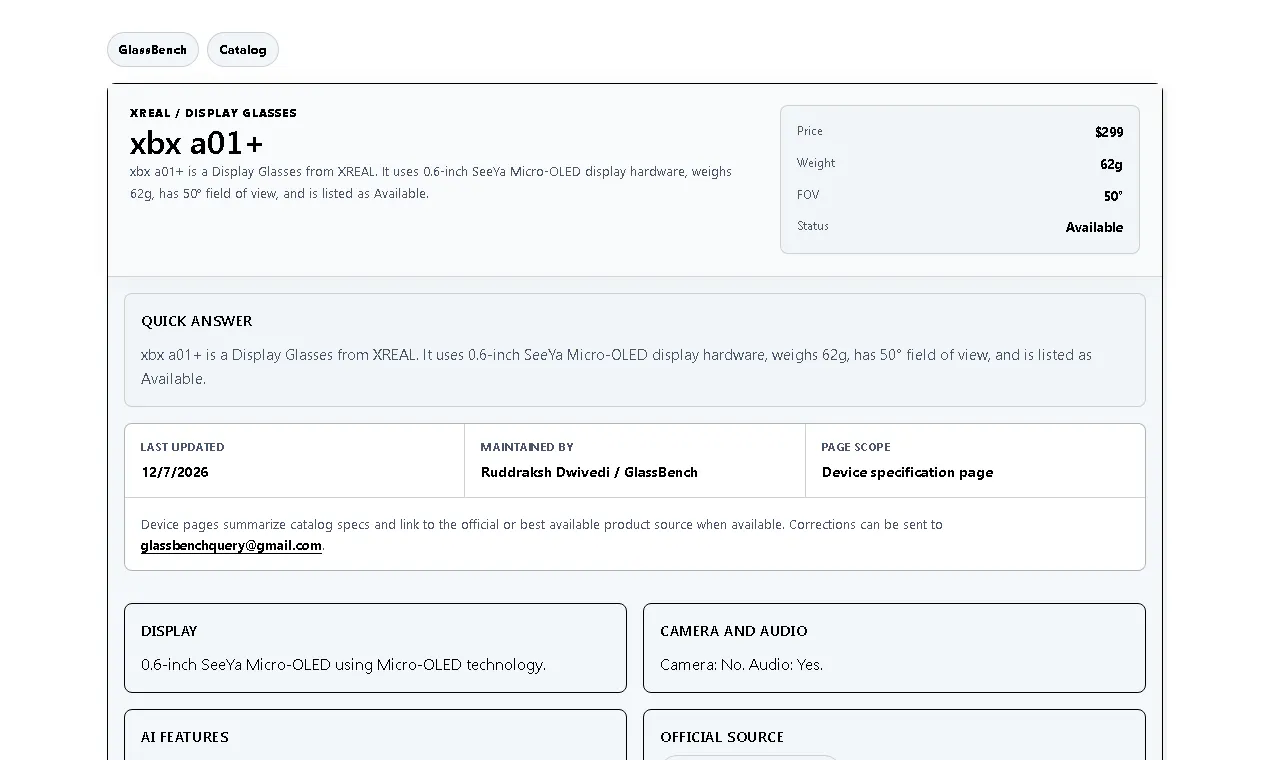Select Camera: No. Audio: Yes. text
Viewport: 1270px width, 760px height.
(741, 664)
